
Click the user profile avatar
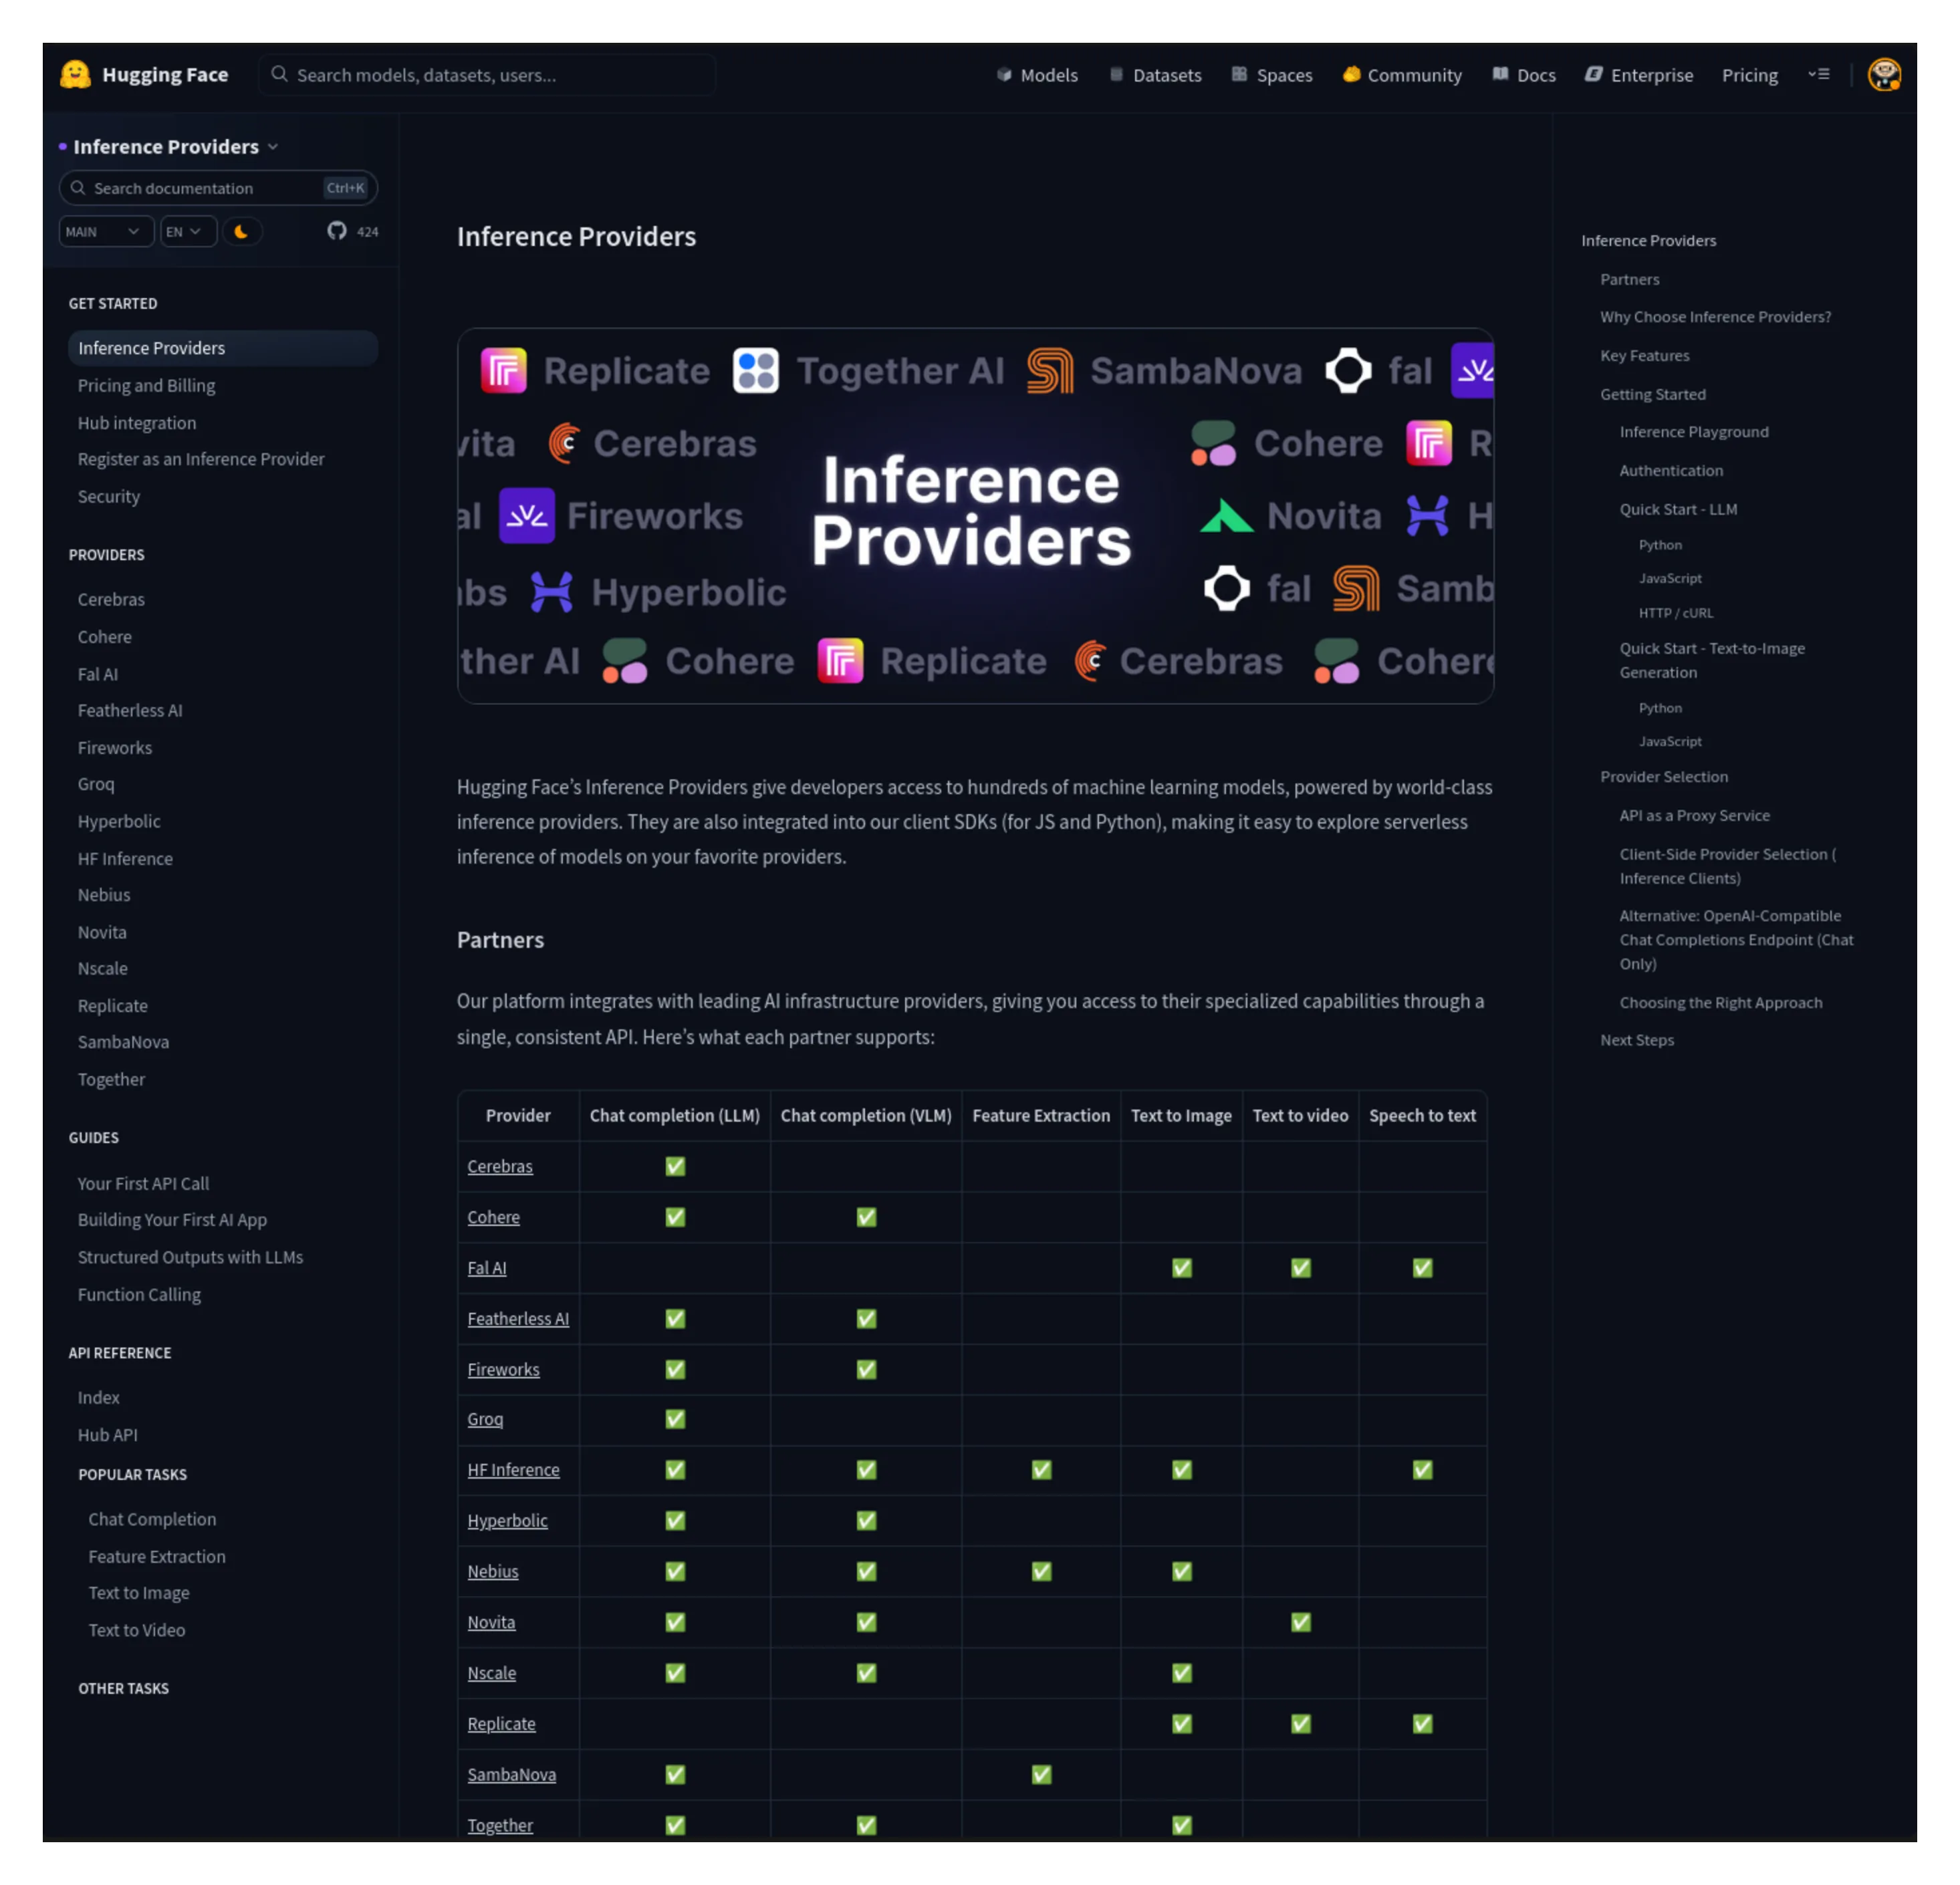click(1883, 75)
